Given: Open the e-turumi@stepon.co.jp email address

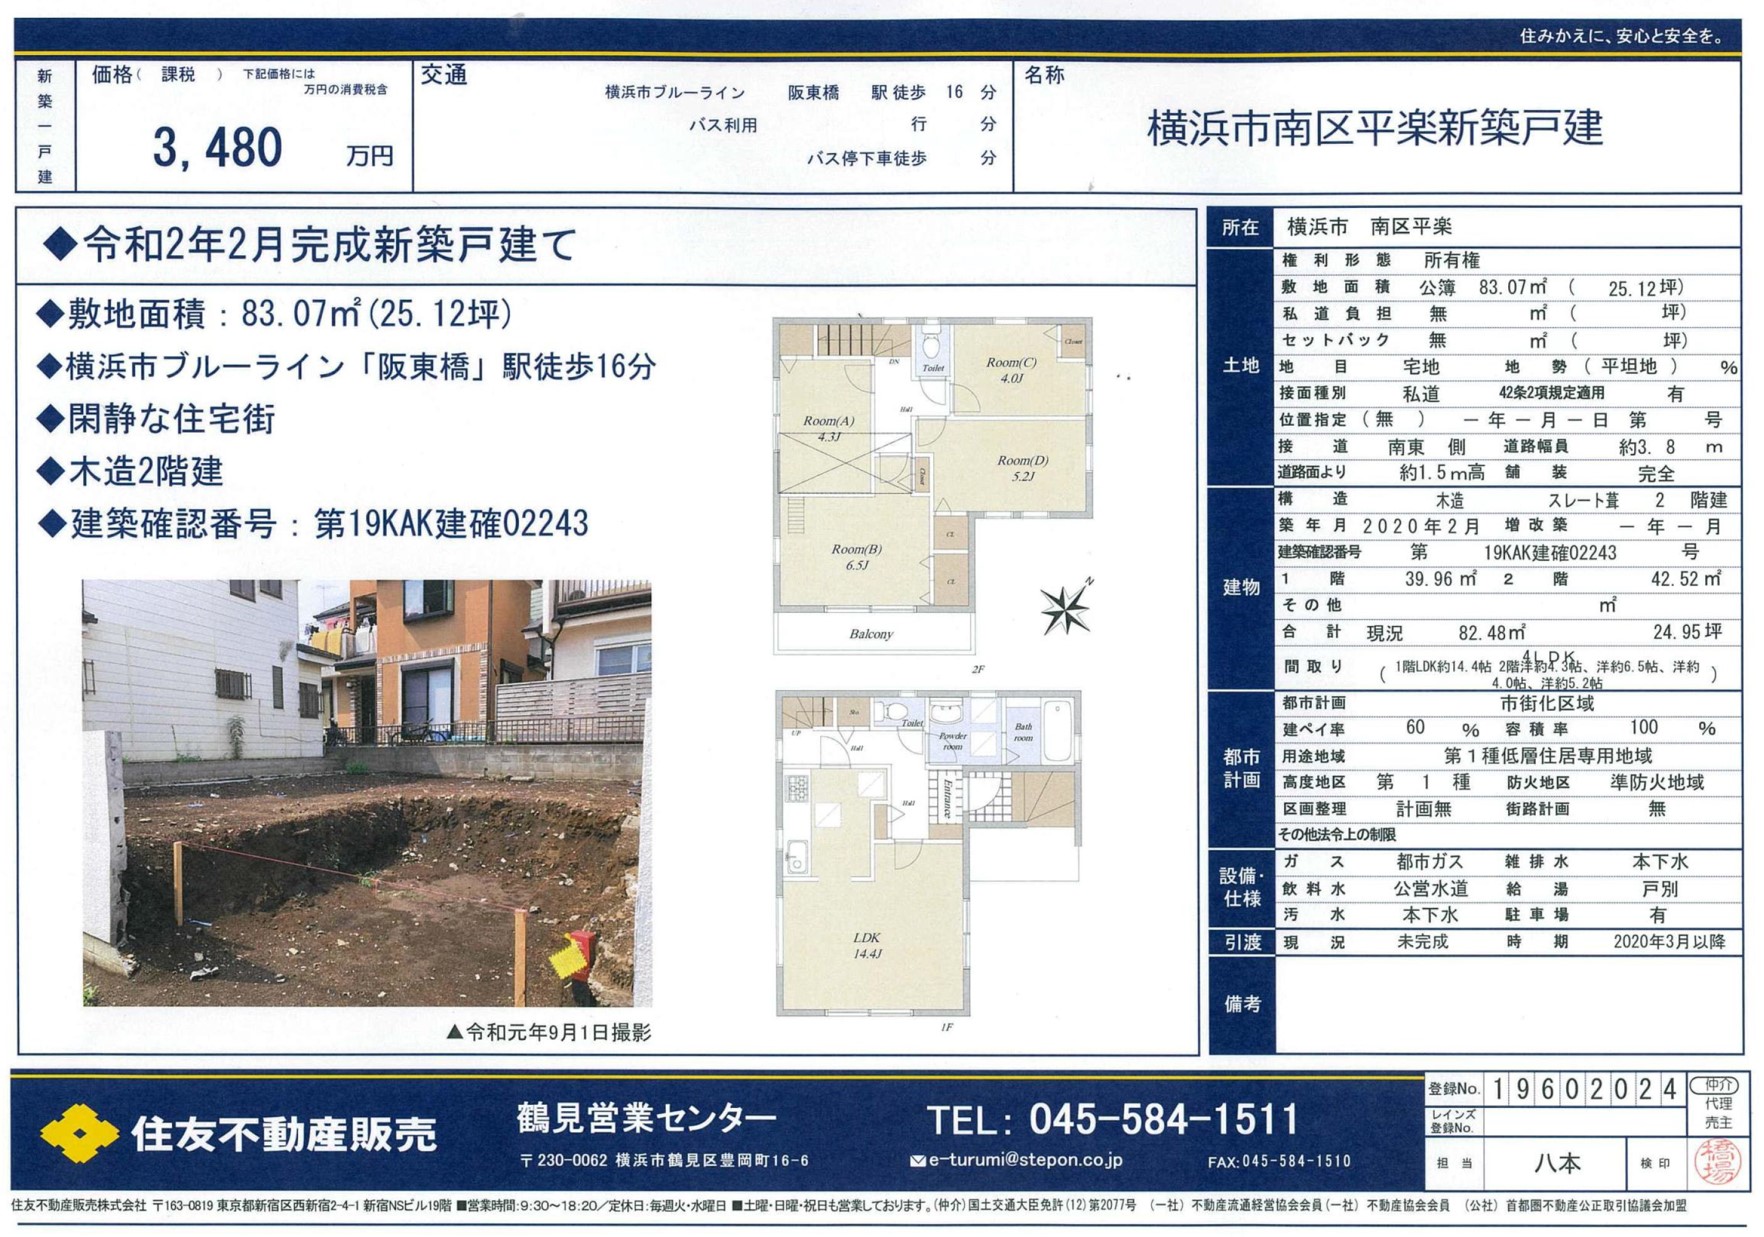Looking at the screenshot, I should point(1025,1160).
